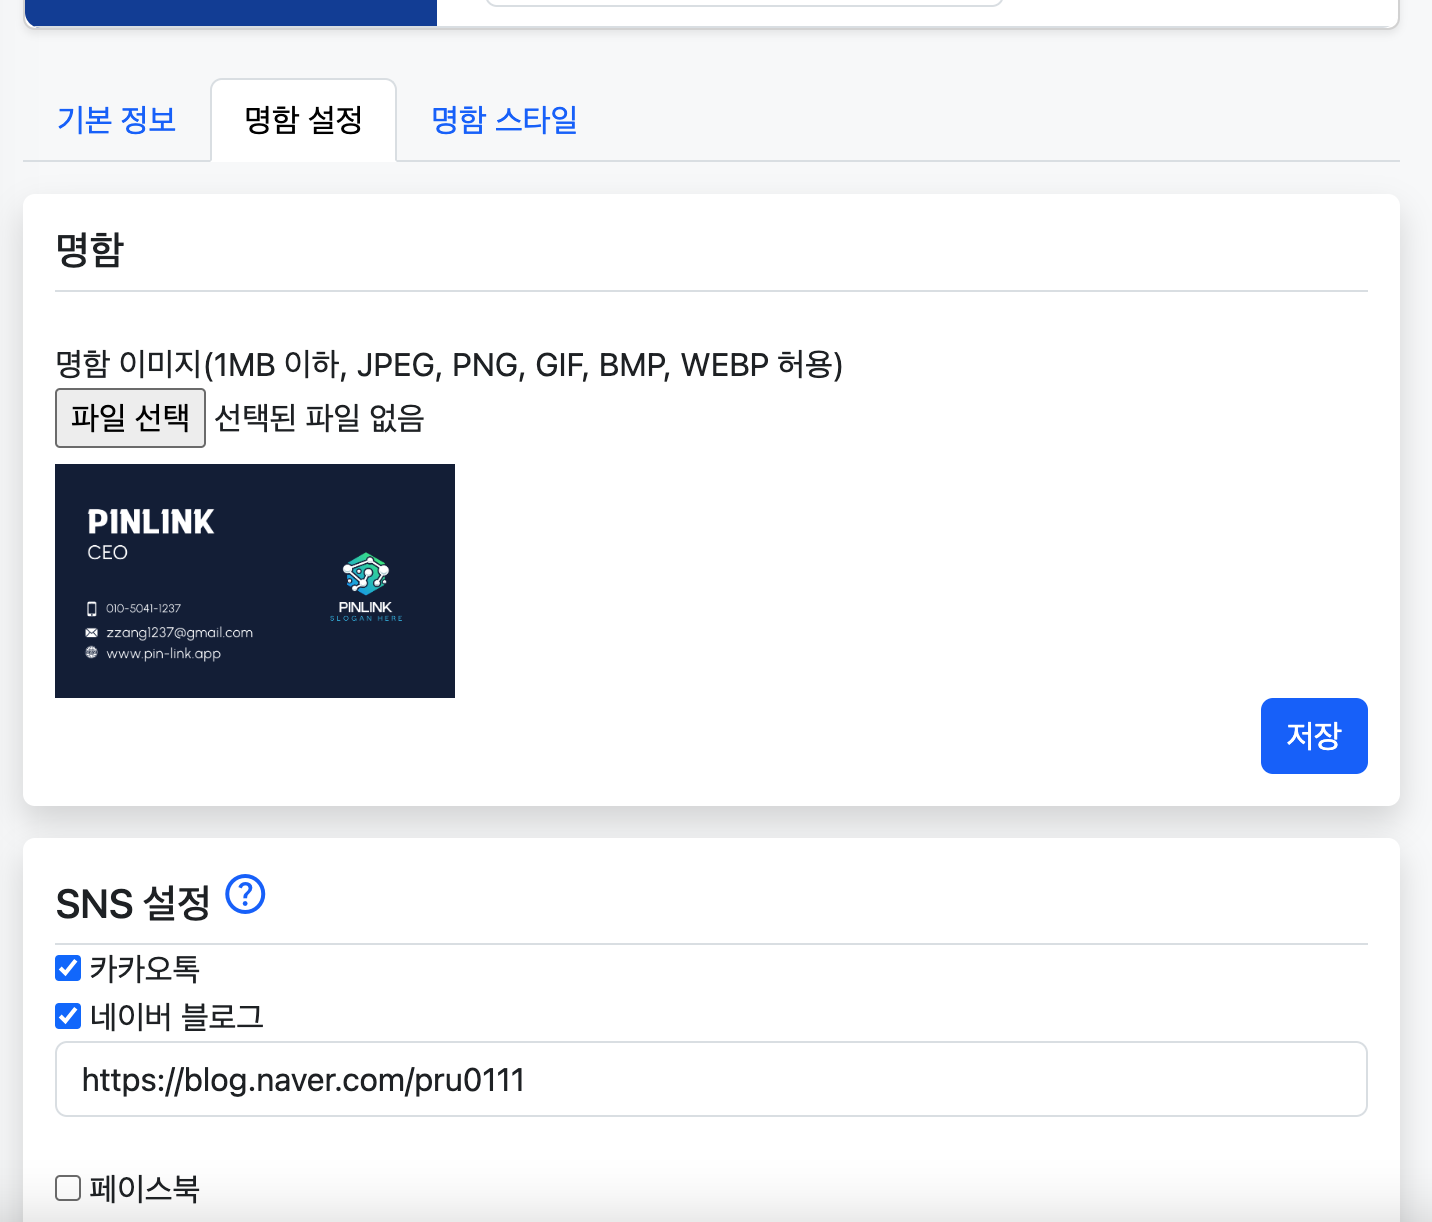Open the 명함 스타일 tab
The width and height of the screenshot is (1432, 1222).
[504, 120]
